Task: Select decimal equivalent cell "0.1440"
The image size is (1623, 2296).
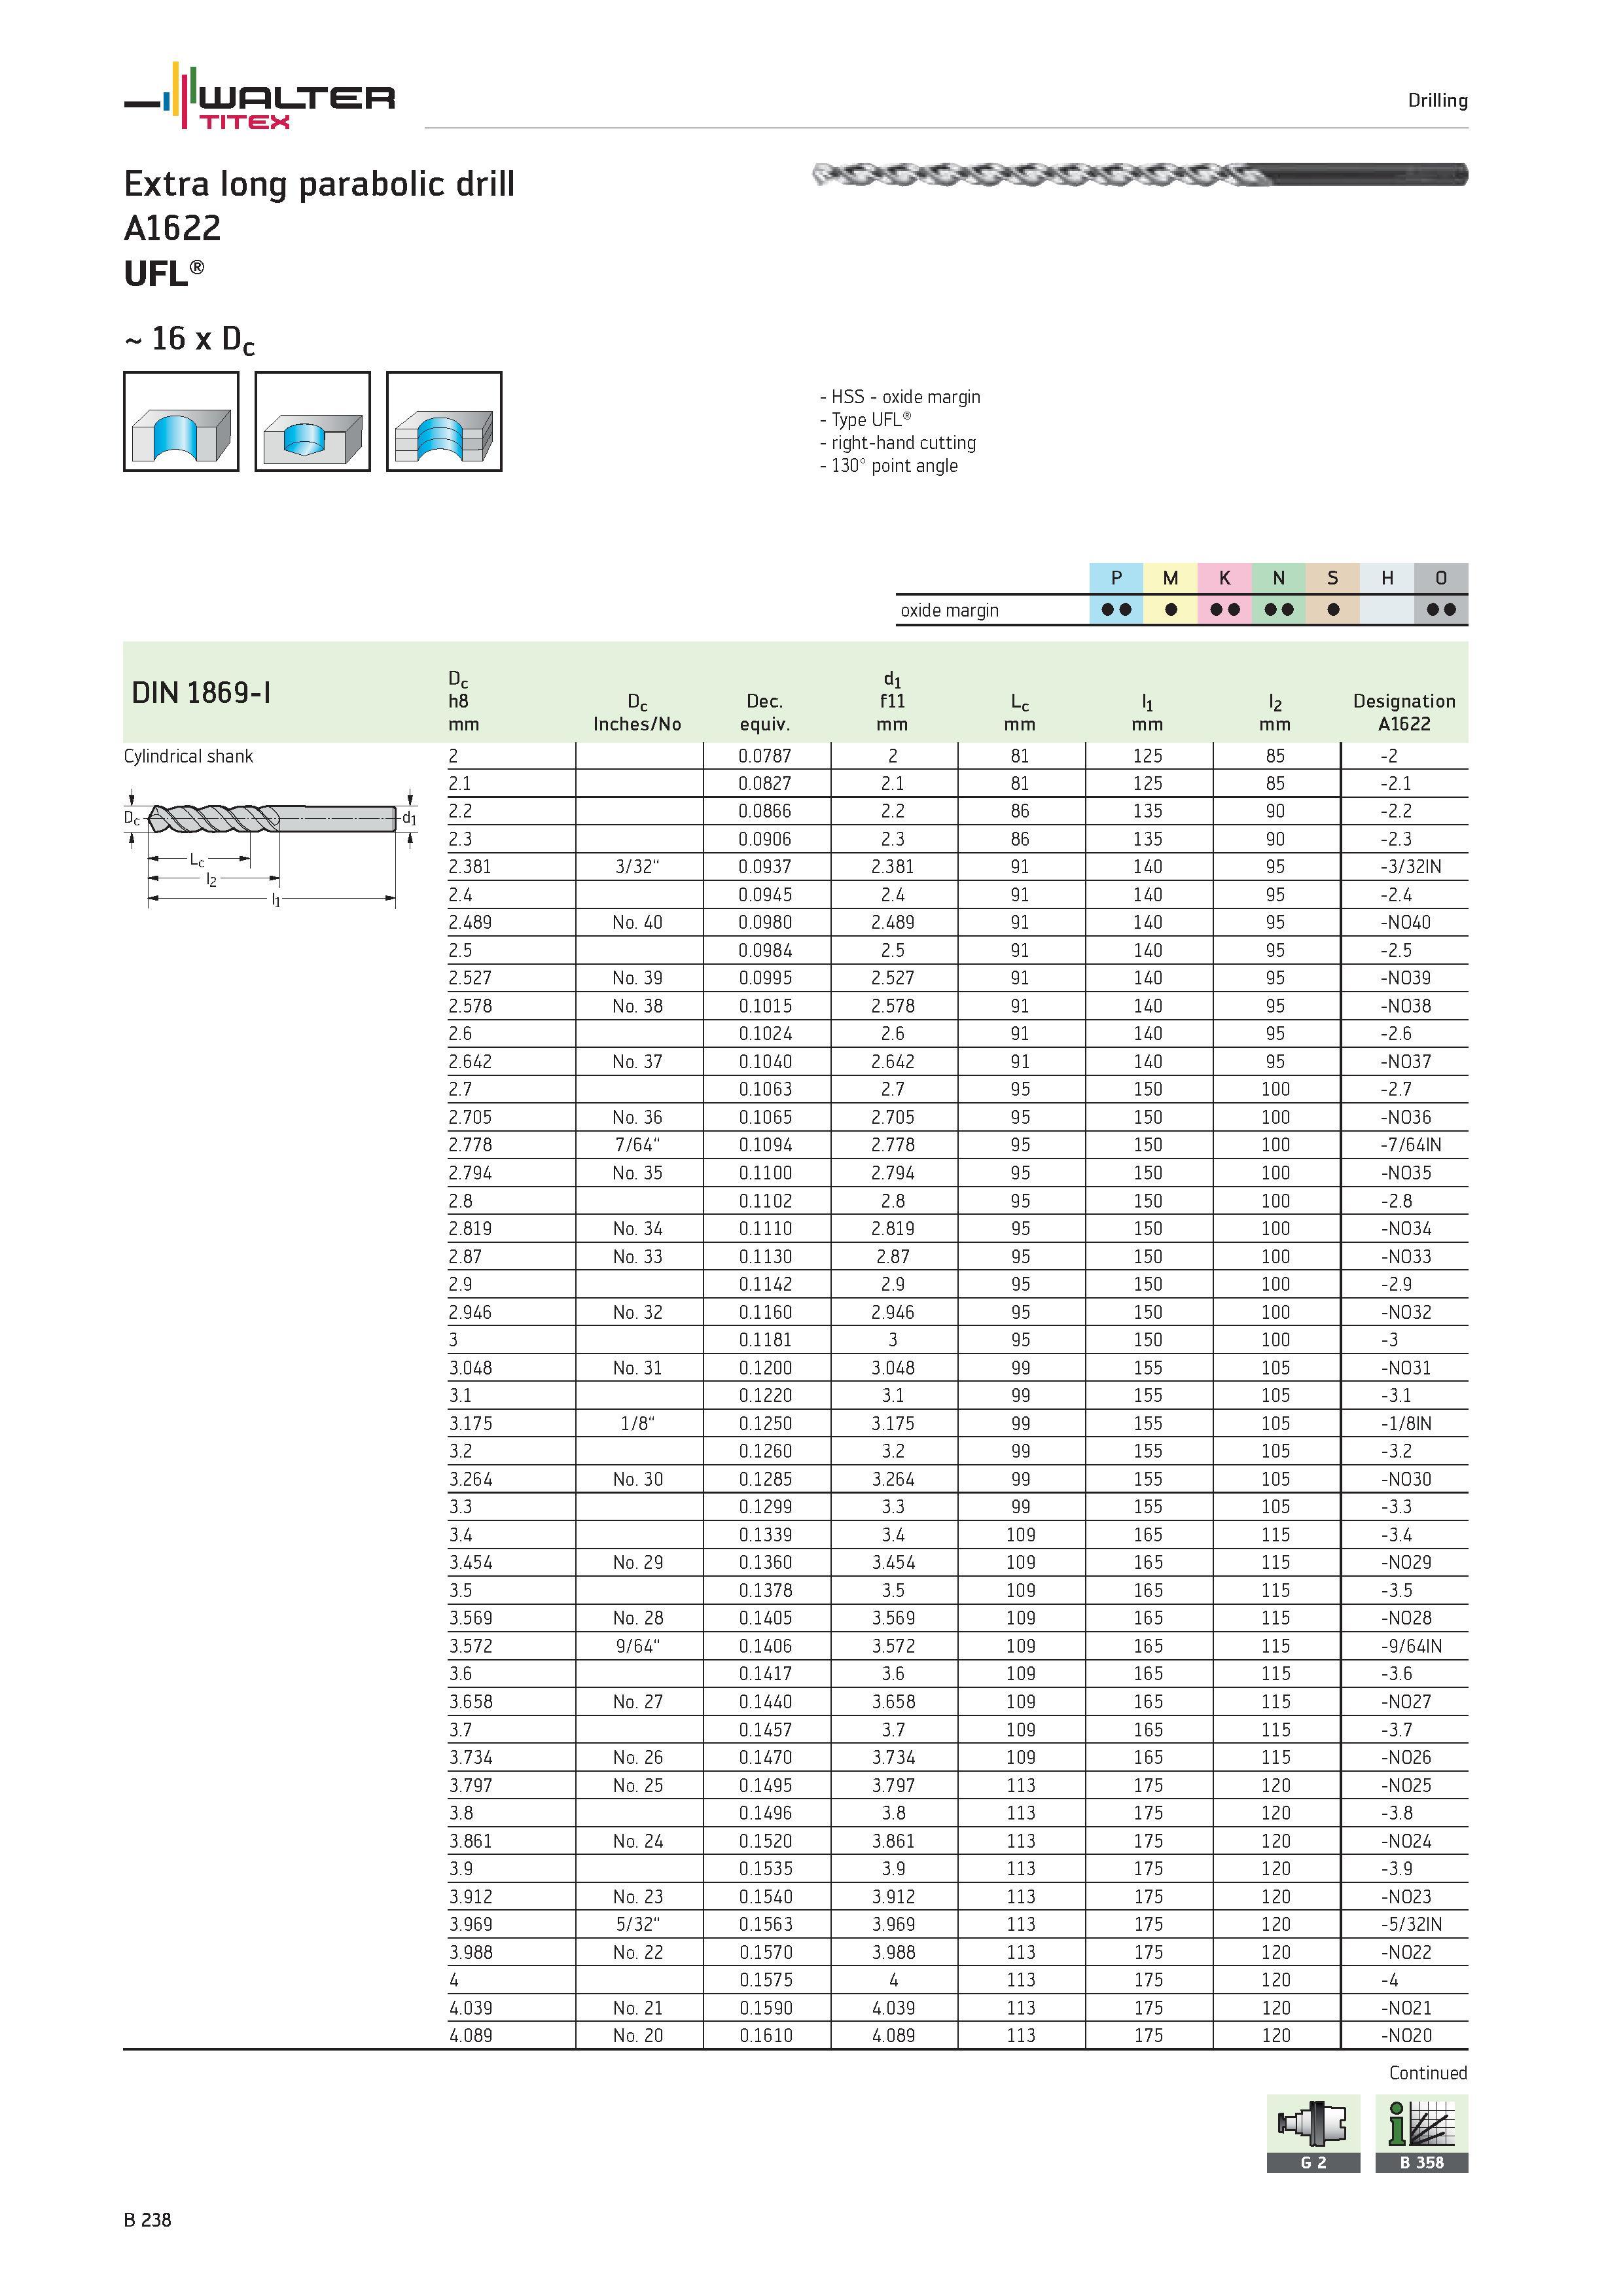Action: tap(765, 1702)
